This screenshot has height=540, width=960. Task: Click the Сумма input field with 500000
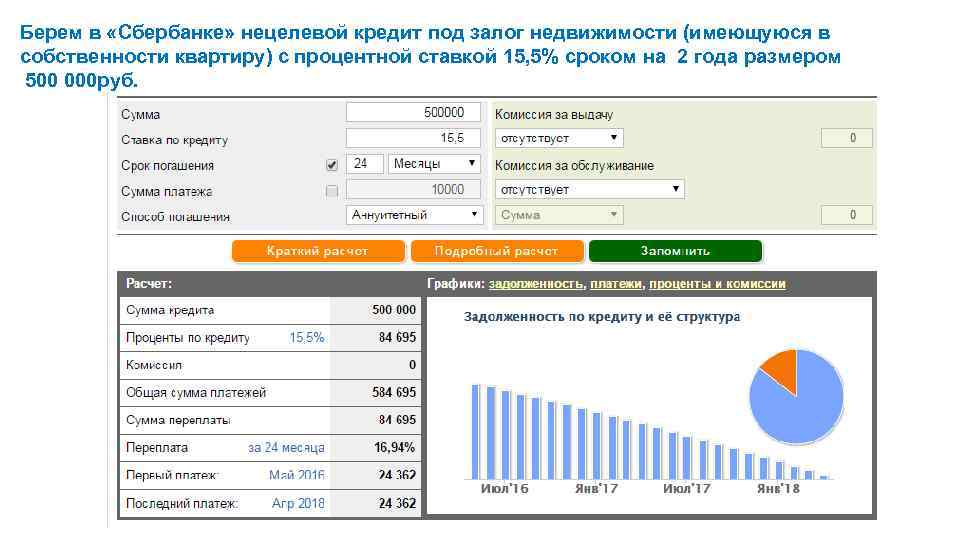tap(413, 113)
